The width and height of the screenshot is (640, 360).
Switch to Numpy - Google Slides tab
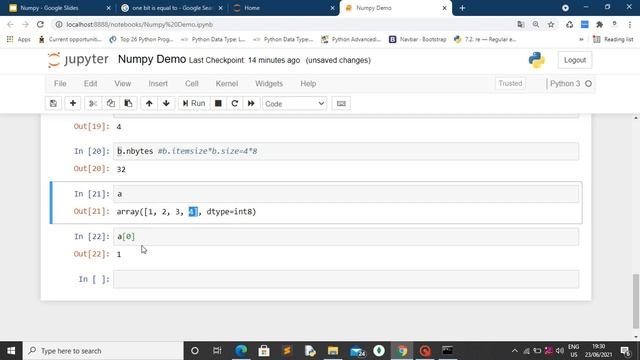(59, 8)
